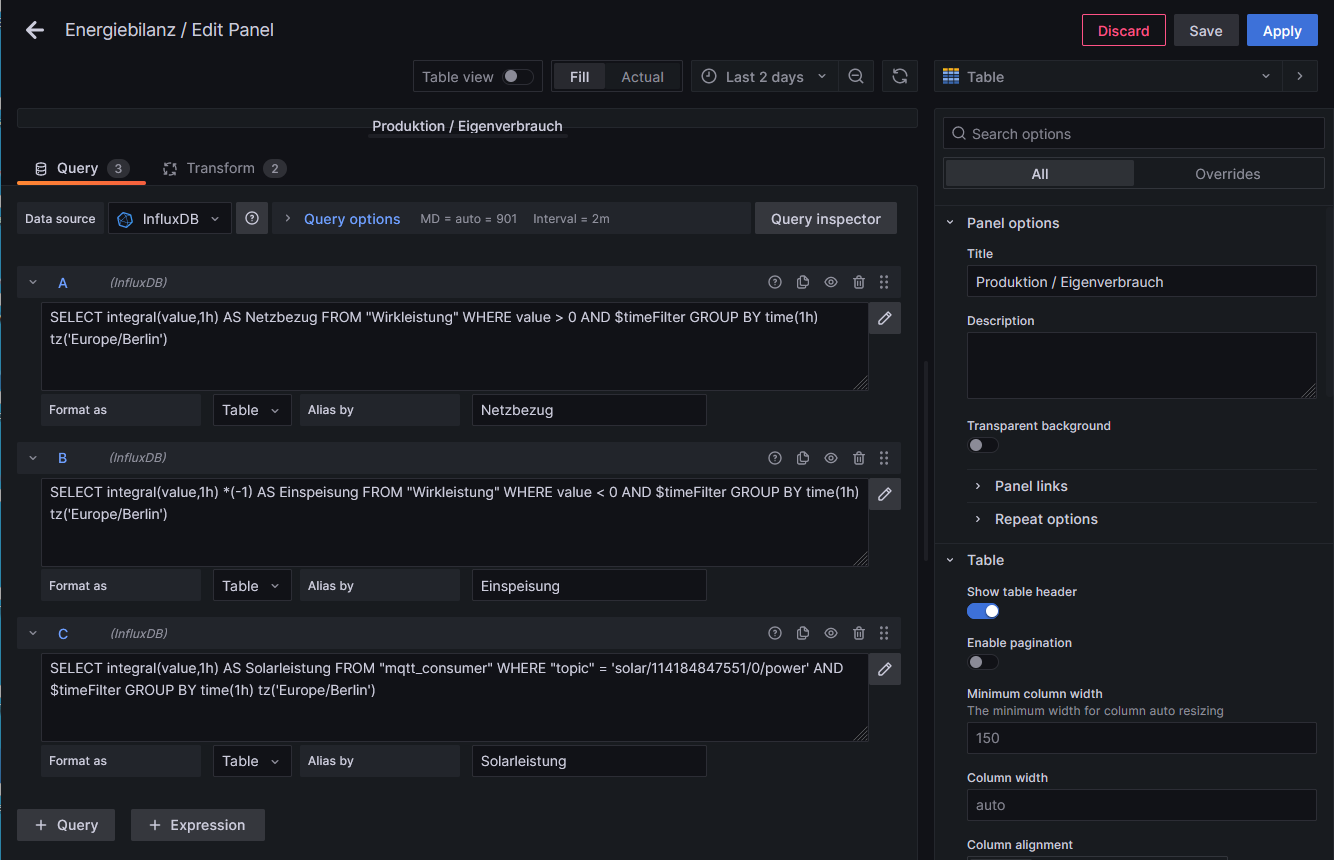1334x860 pixels.
Task: Click the Apply button
Action: coord(1281,31)
